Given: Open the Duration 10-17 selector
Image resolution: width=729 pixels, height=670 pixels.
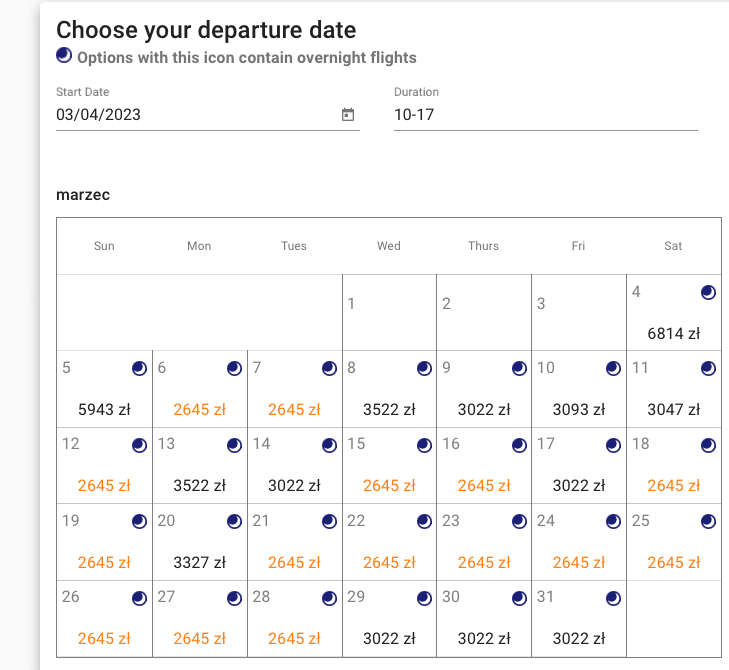Looking at the screenshot, I should click(546, 115).
